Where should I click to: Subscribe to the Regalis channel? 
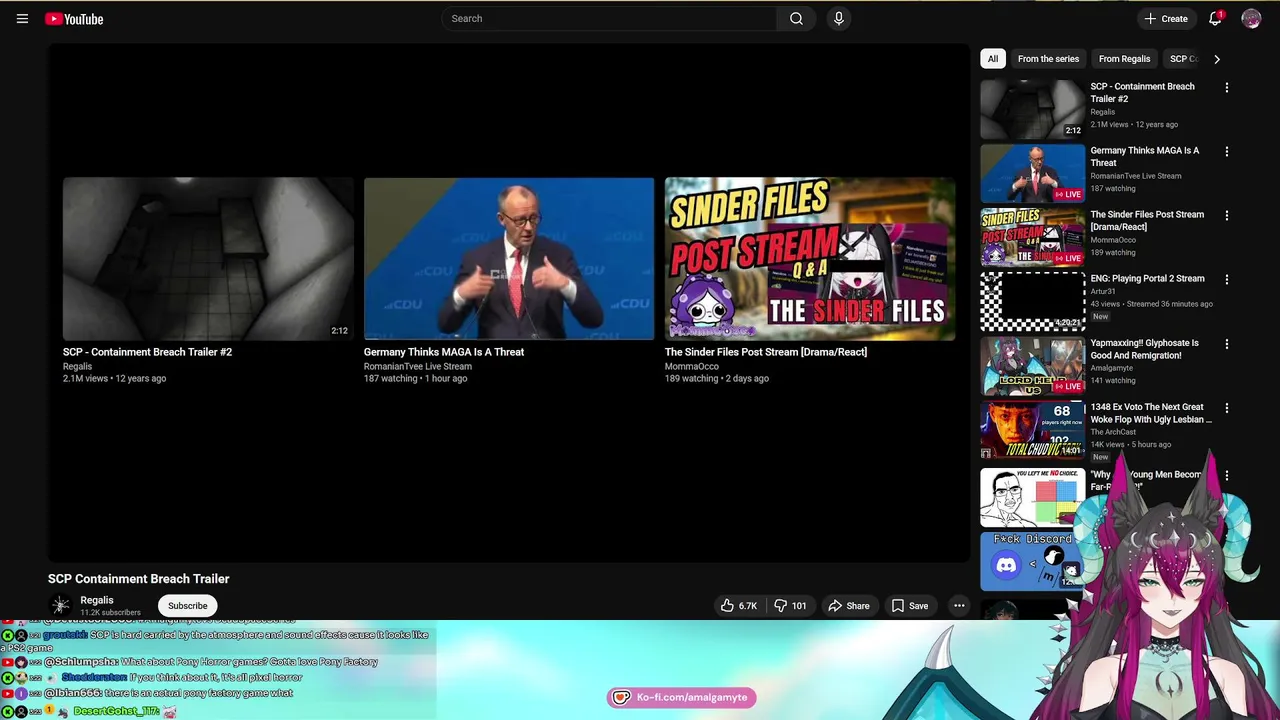[187, 605]
